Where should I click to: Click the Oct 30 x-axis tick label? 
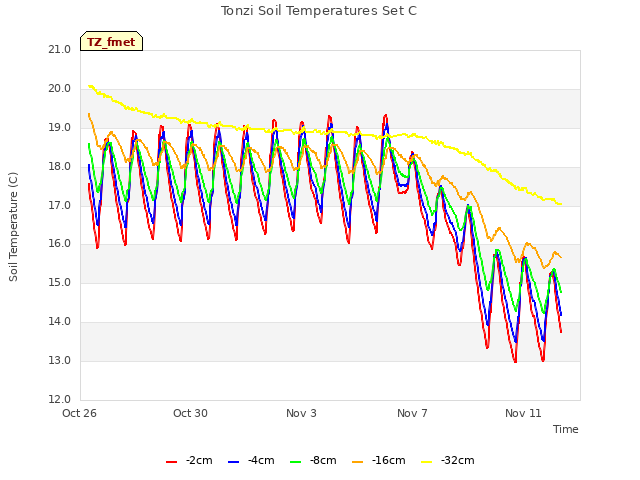click(190, 413)
